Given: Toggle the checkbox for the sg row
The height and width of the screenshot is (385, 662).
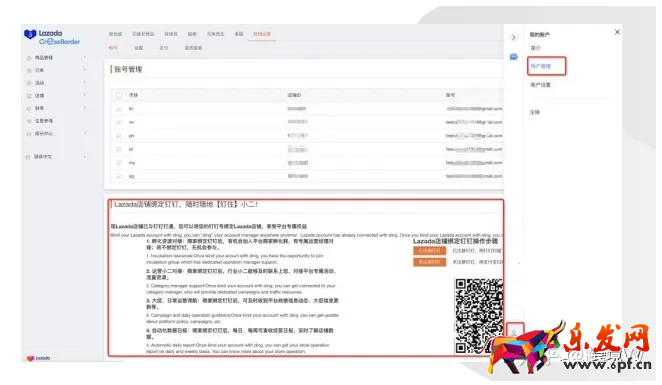Looking at the screenshot, I should 119,176.
